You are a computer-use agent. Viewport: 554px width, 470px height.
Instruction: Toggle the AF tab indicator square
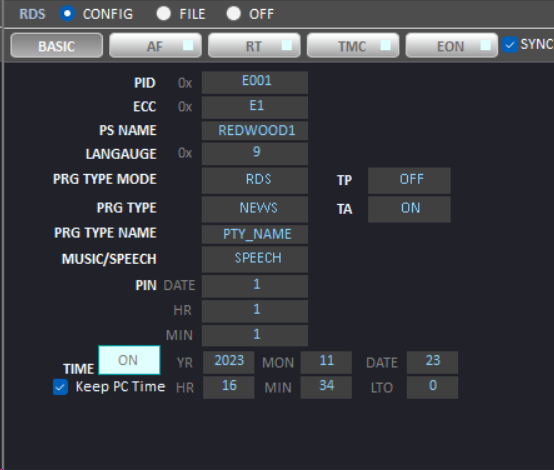tap(188, 45)
